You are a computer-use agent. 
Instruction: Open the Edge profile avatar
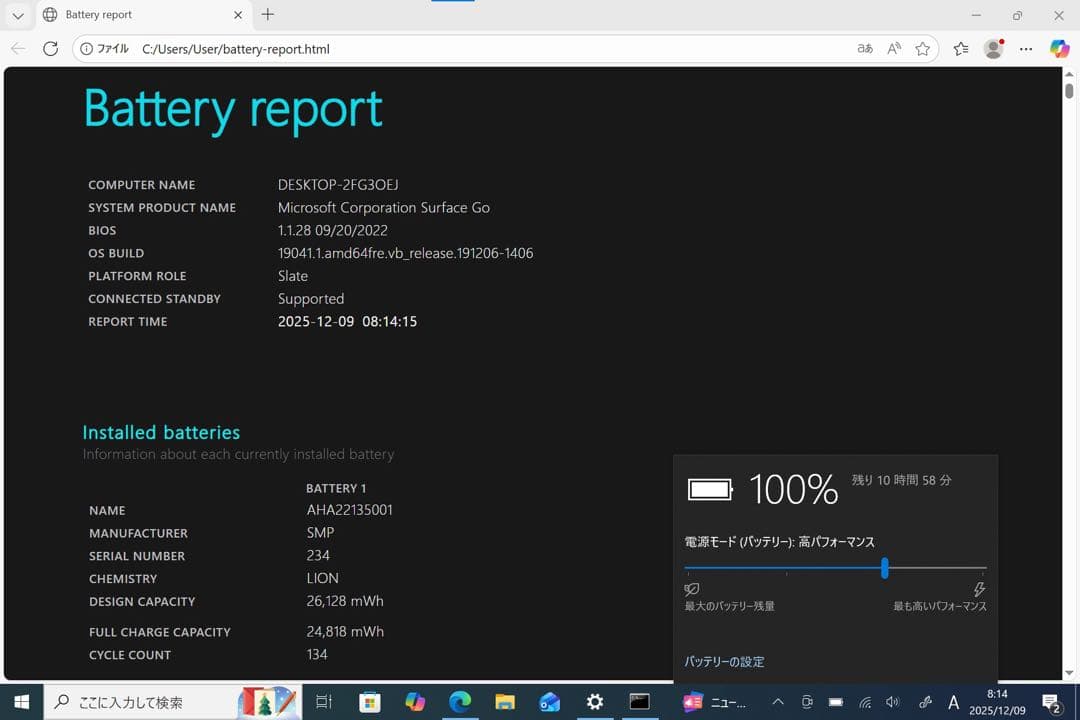(x=993, y=49)
